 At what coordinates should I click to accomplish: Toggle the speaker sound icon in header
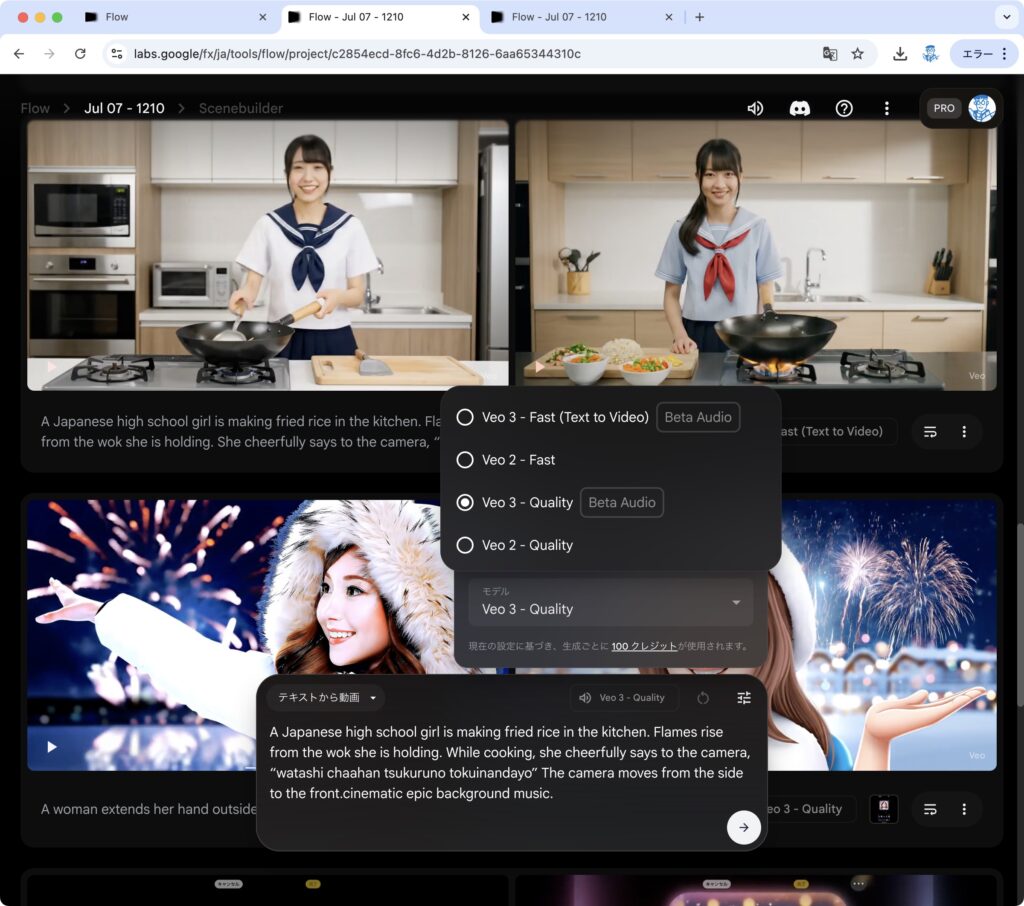[x=755, y=108]
